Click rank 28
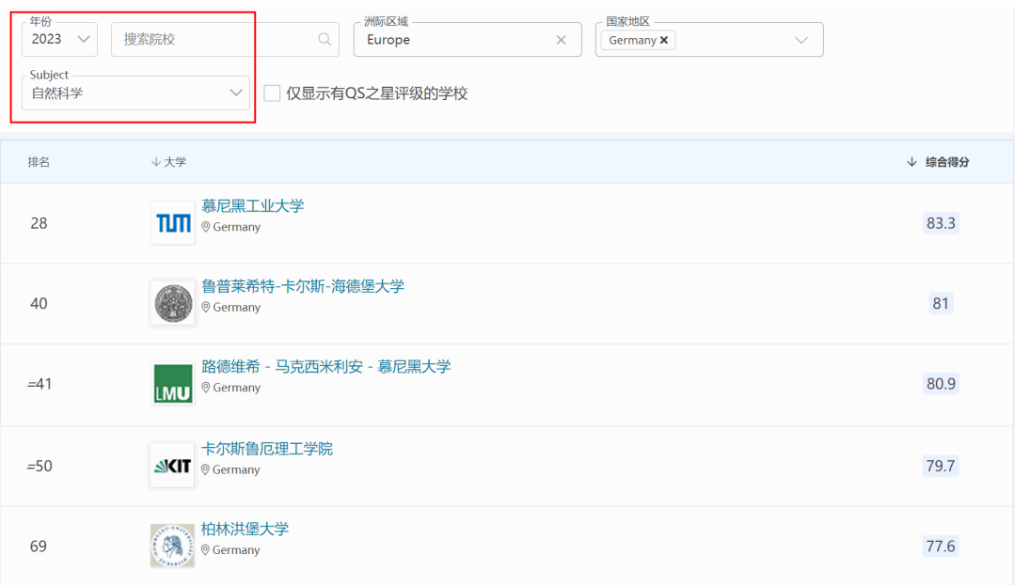 point(39,223)
